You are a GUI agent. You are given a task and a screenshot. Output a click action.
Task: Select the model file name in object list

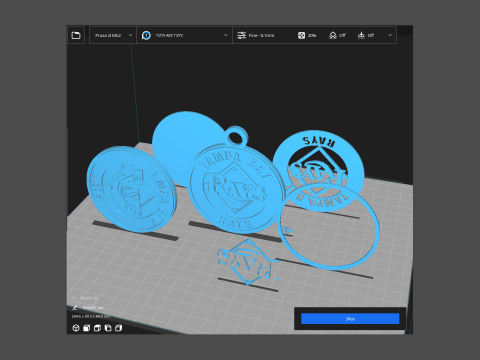[93, 308]
